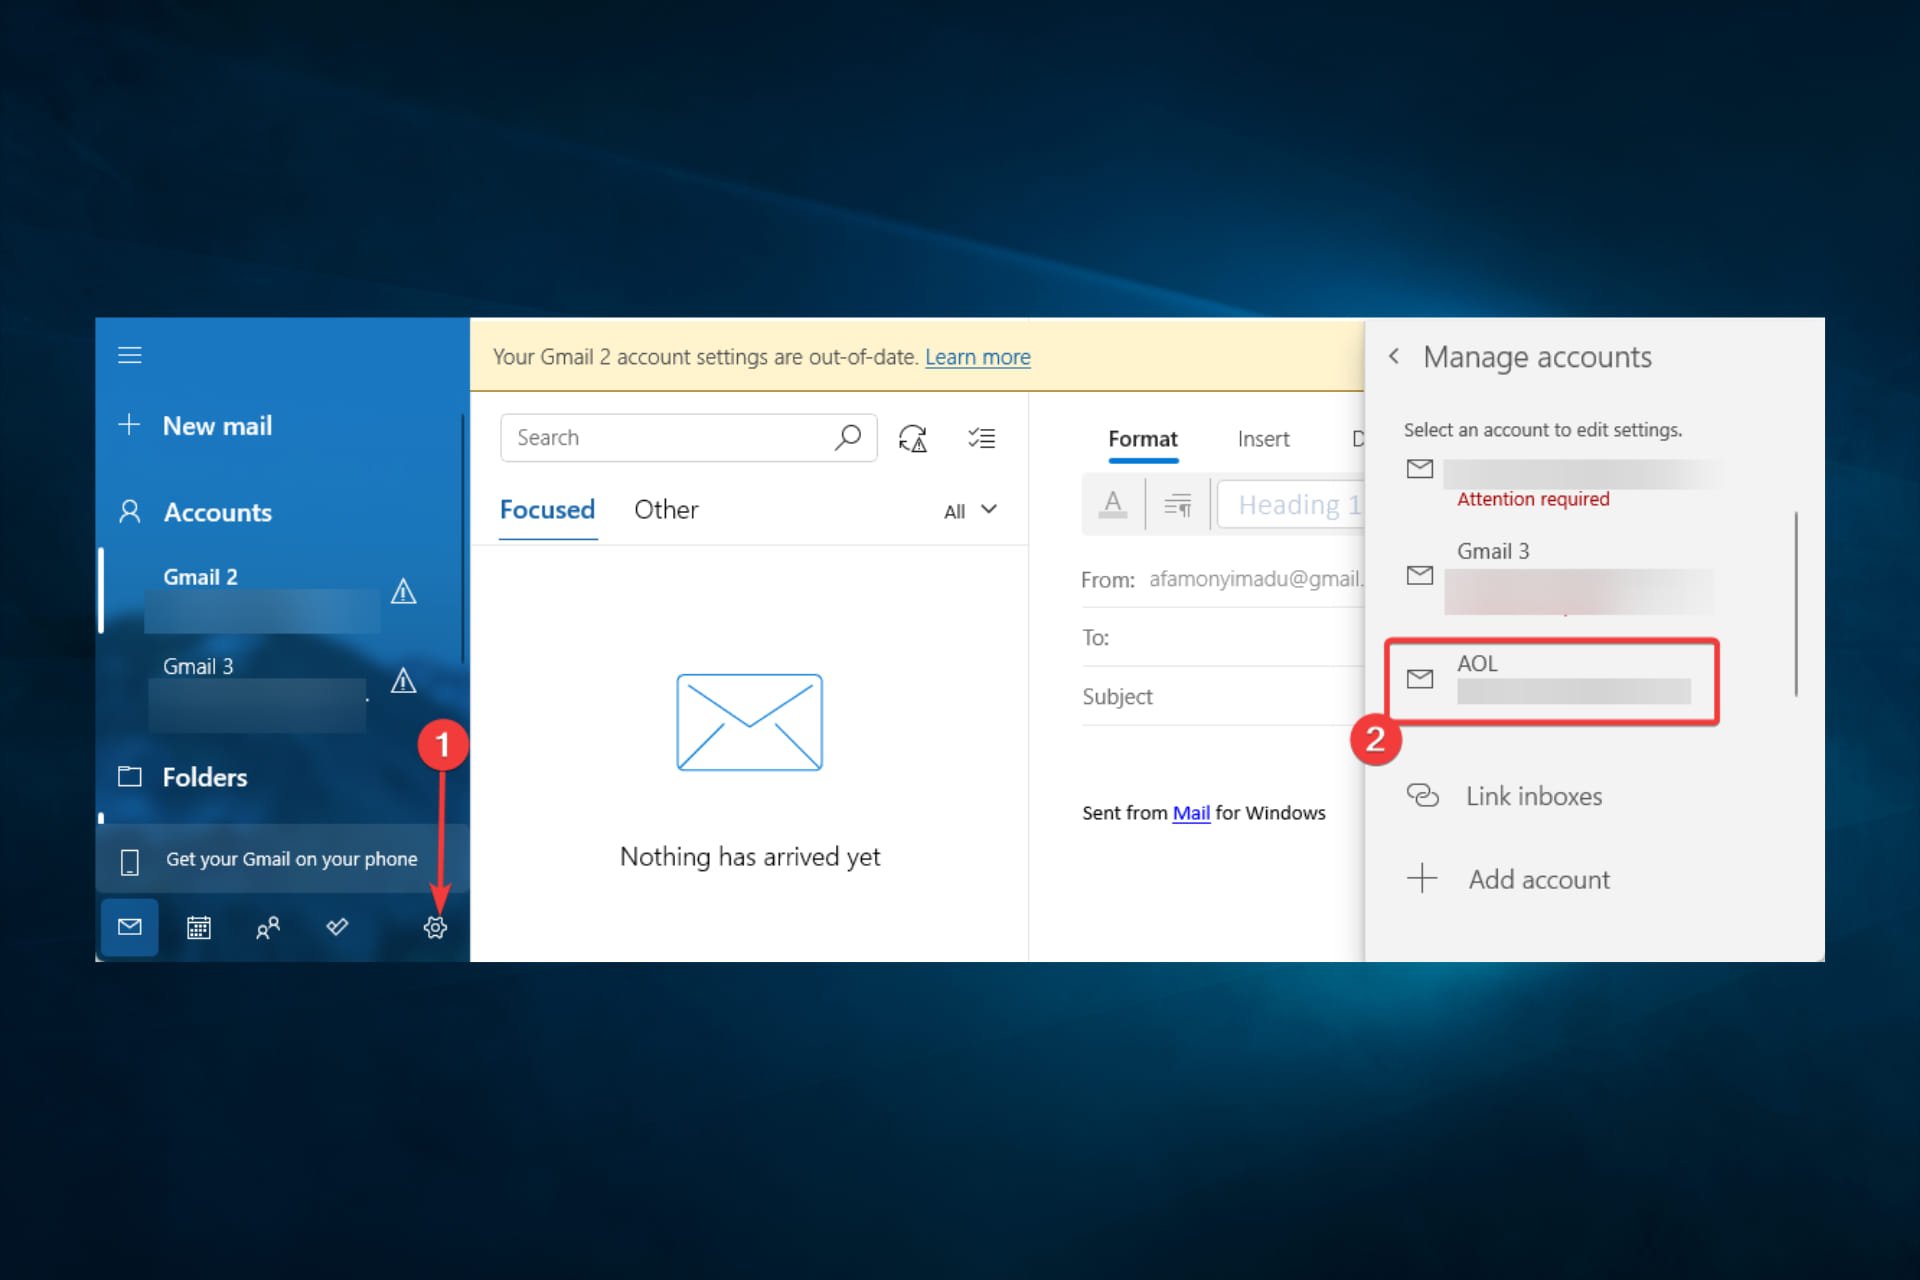Open the Calendar app icon
The height and width of the screenshot is (1280, 1920).
[199, 927]
